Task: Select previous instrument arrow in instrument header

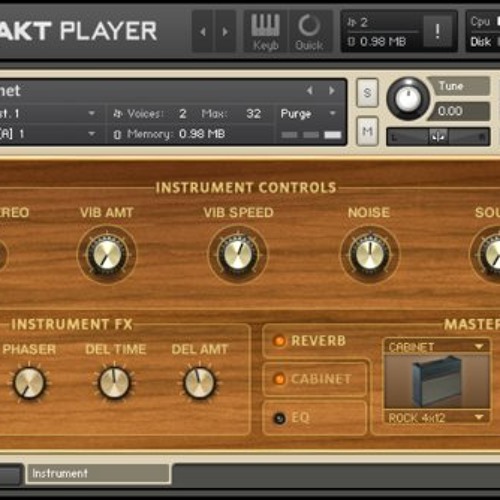Action: tap(310, 90)
